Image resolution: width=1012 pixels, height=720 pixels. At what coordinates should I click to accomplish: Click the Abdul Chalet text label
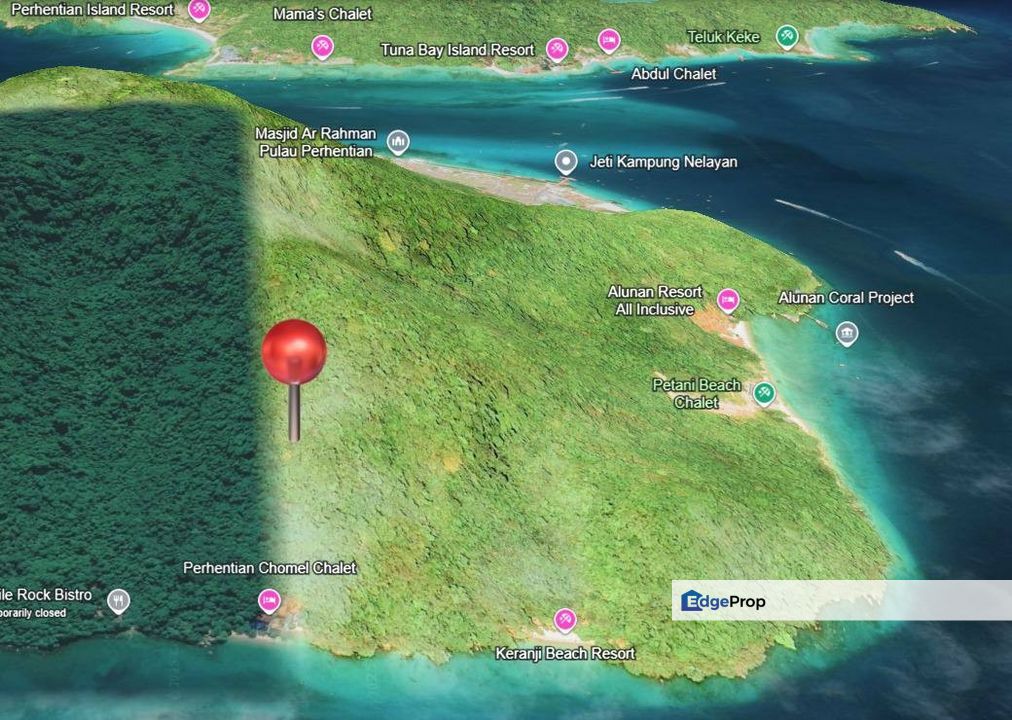coord(673,74)
